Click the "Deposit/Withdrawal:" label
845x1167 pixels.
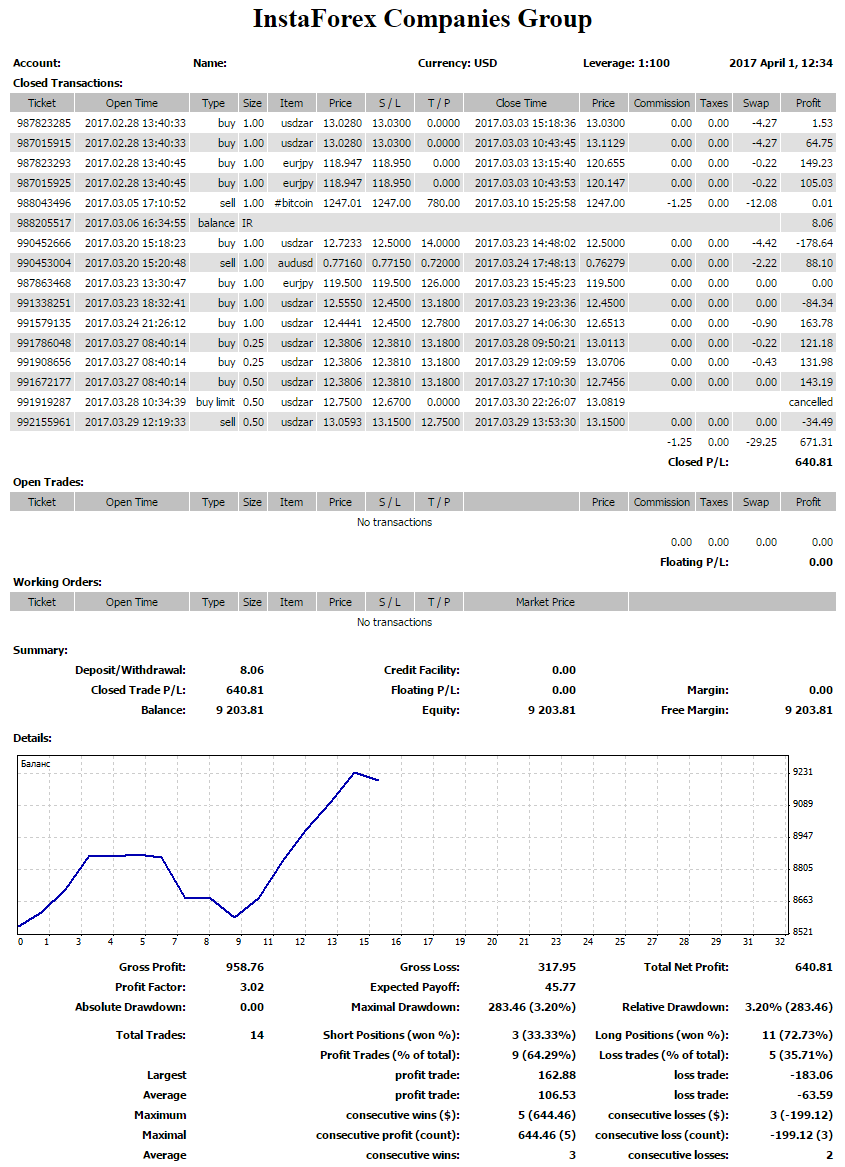[130, 671]
